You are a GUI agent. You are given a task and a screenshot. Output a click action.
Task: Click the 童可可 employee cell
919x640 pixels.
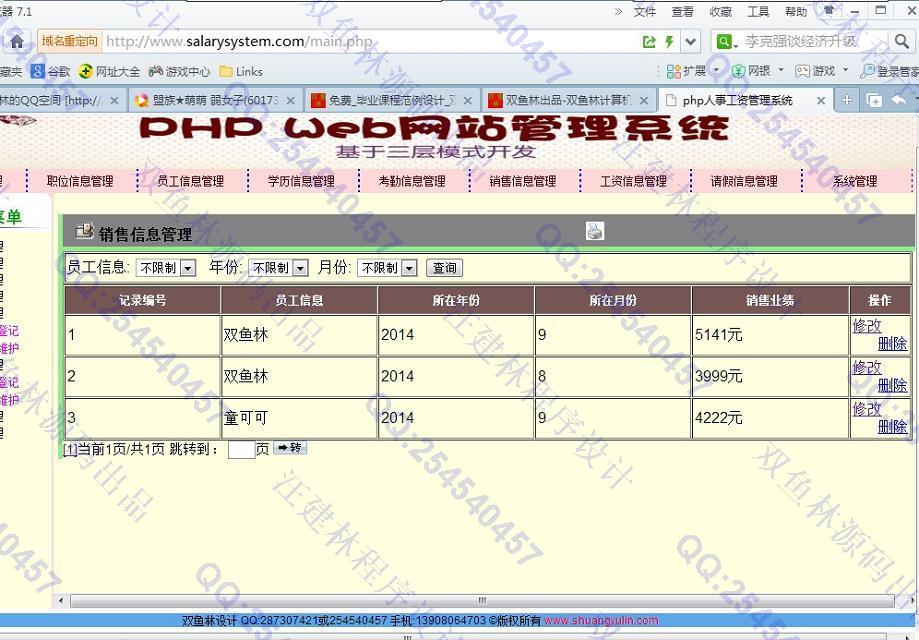pyautogui.click(x=299, y=418)
